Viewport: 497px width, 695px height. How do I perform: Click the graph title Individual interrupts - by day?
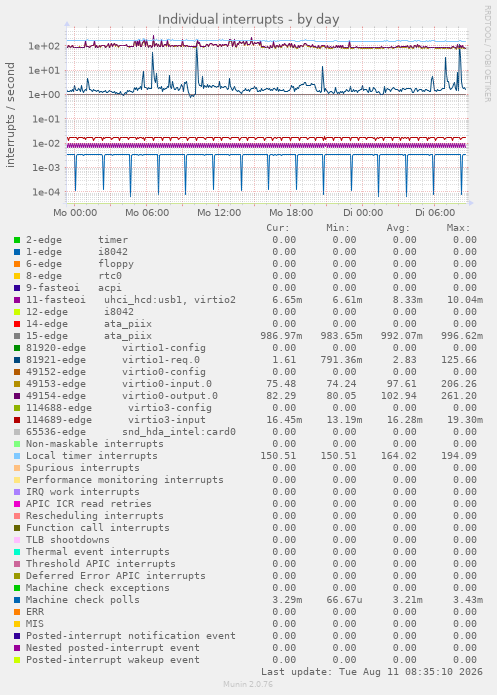coord(248,20)
